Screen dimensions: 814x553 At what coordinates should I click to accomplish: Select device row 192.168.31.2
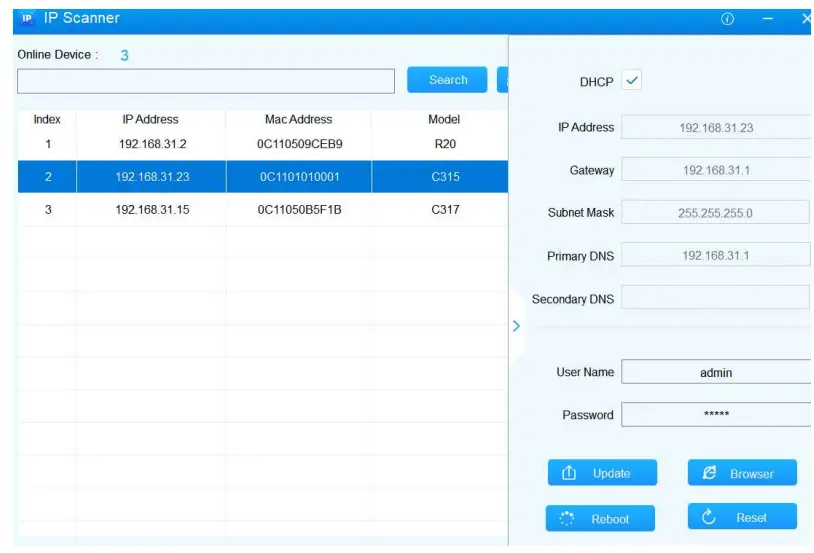click(263, 144)
